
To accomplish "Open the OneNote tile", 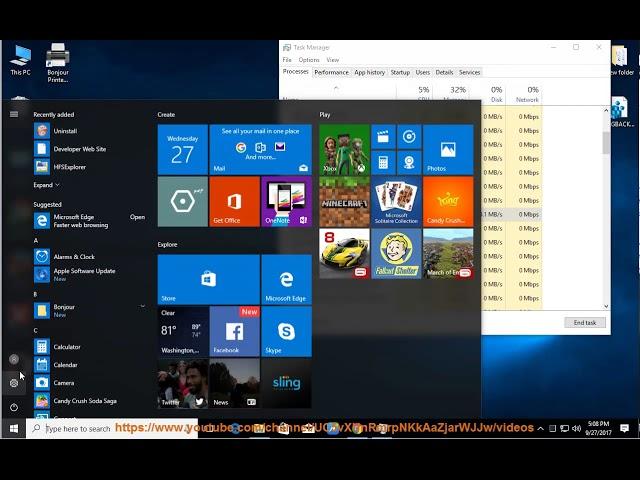I will [x=287, y=202].
